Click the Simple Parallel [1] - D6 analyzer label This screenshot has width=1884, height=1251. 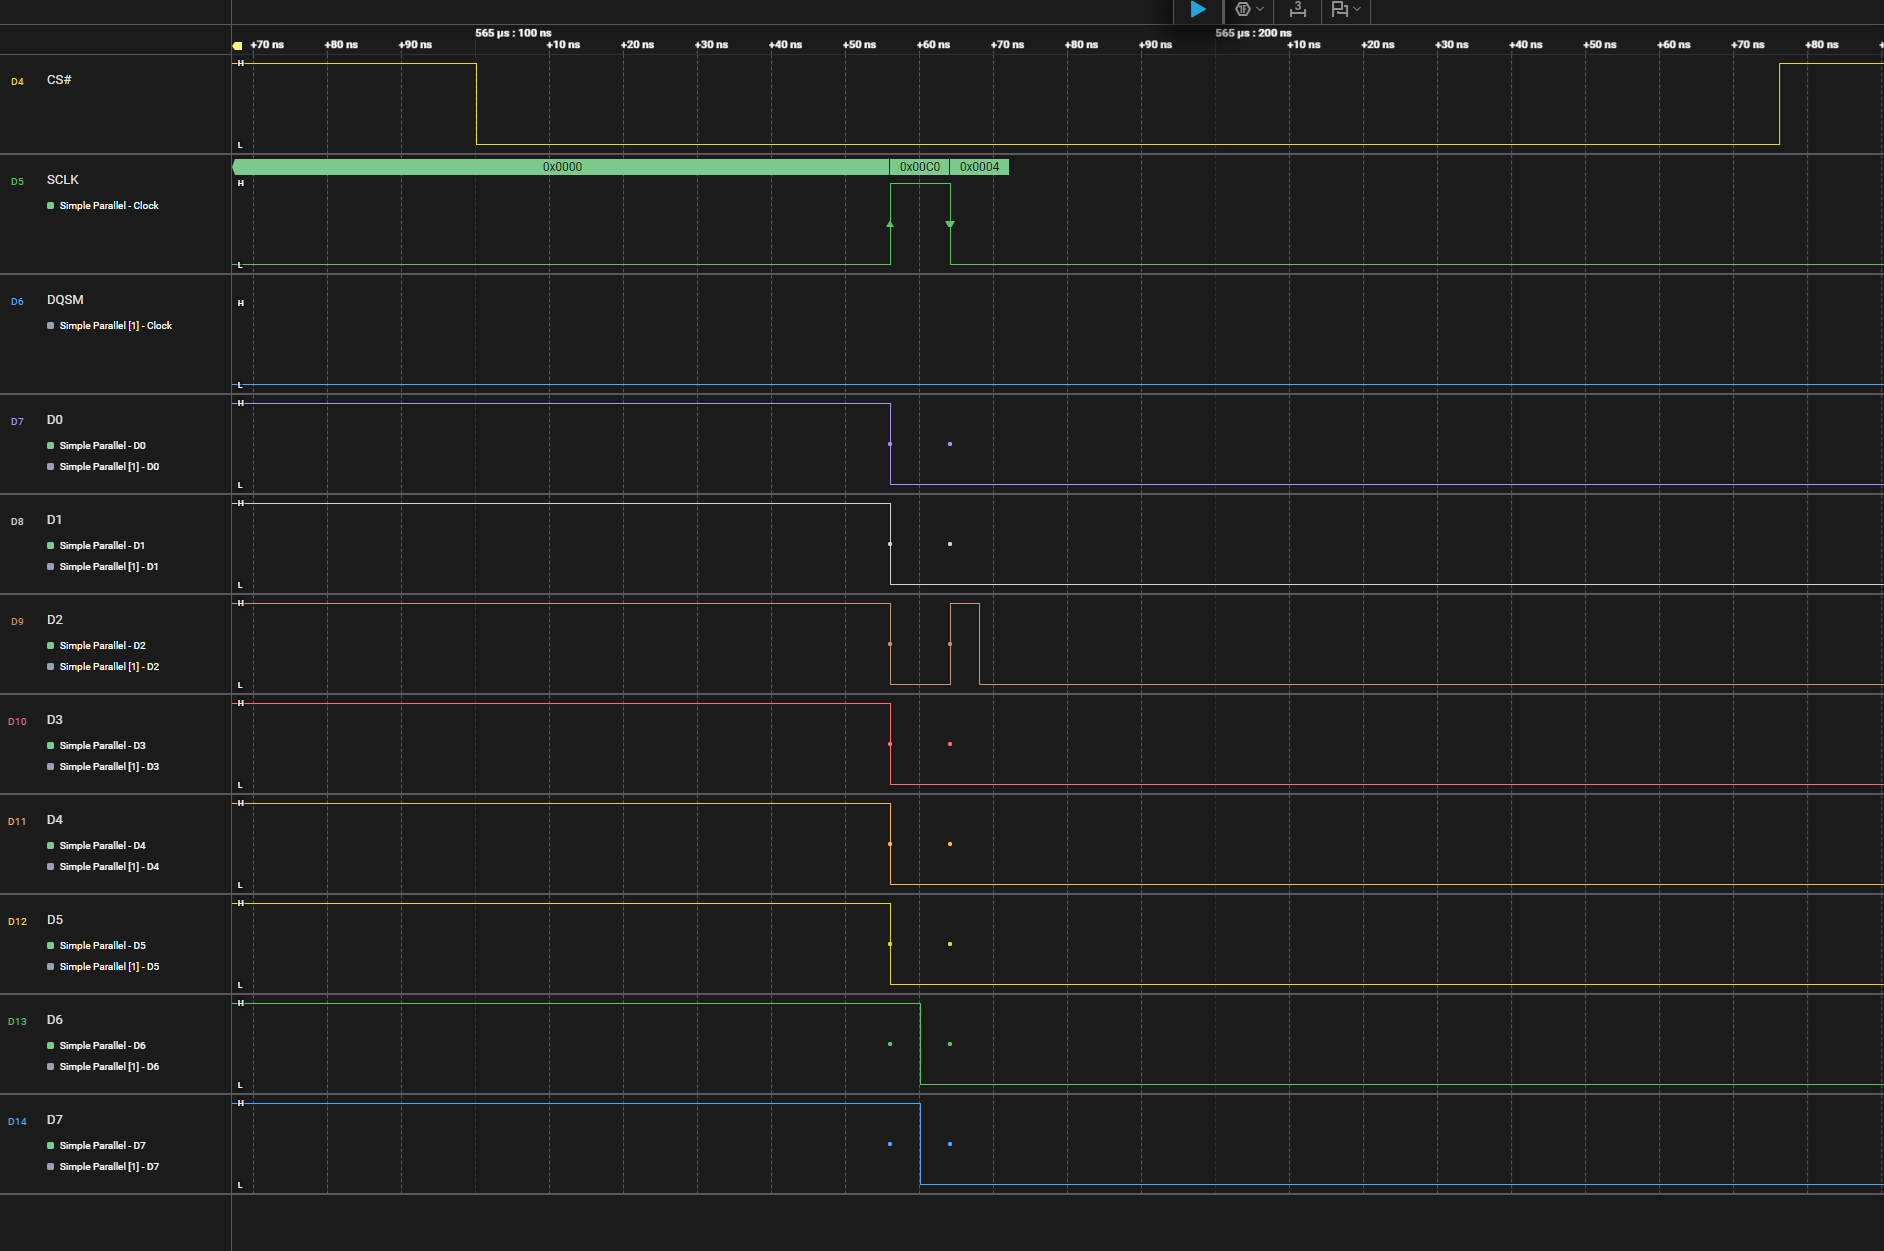[x=109, y=1067]
